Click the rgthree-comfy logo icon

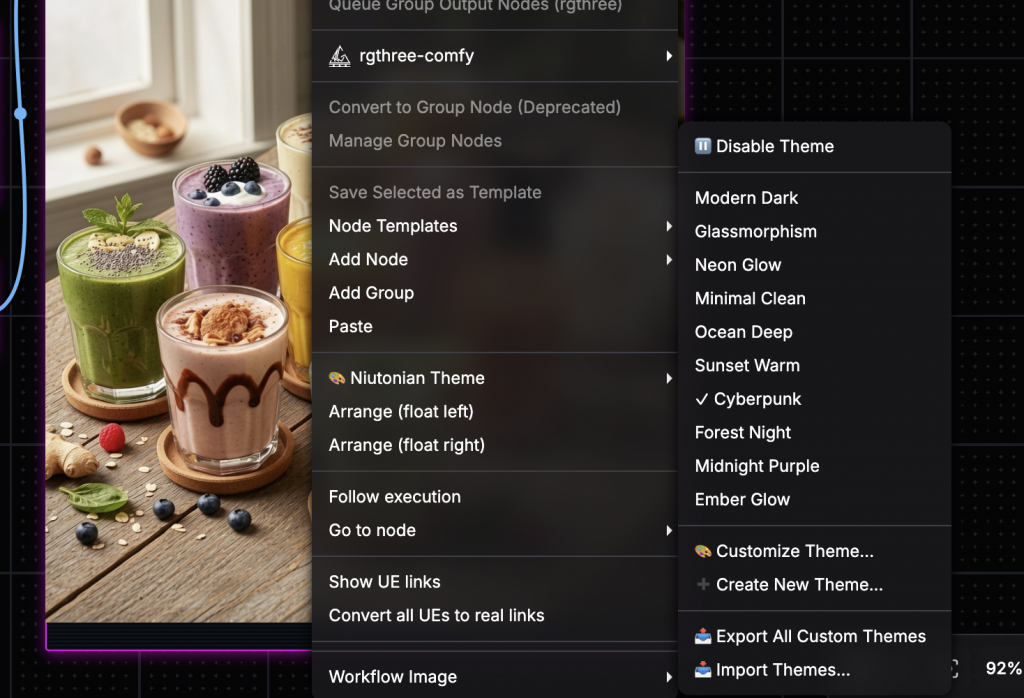[x=340, y=56]
